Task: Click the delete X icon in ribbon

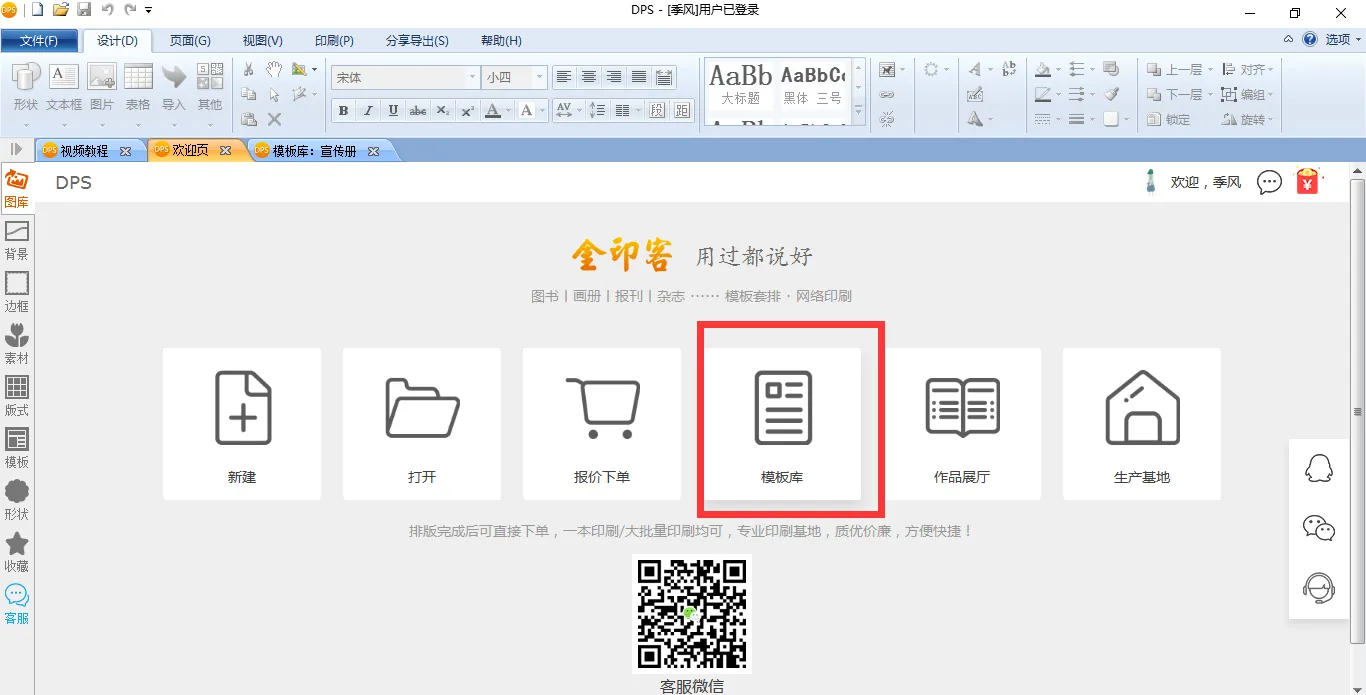Action: tap(274, 119)
